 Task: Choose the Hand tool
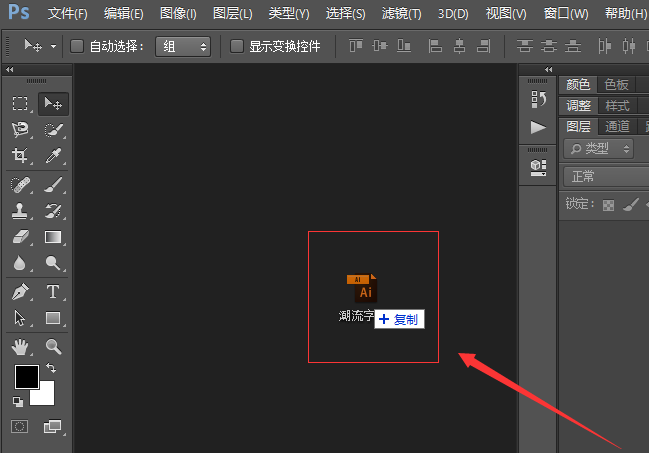[20, 347]
